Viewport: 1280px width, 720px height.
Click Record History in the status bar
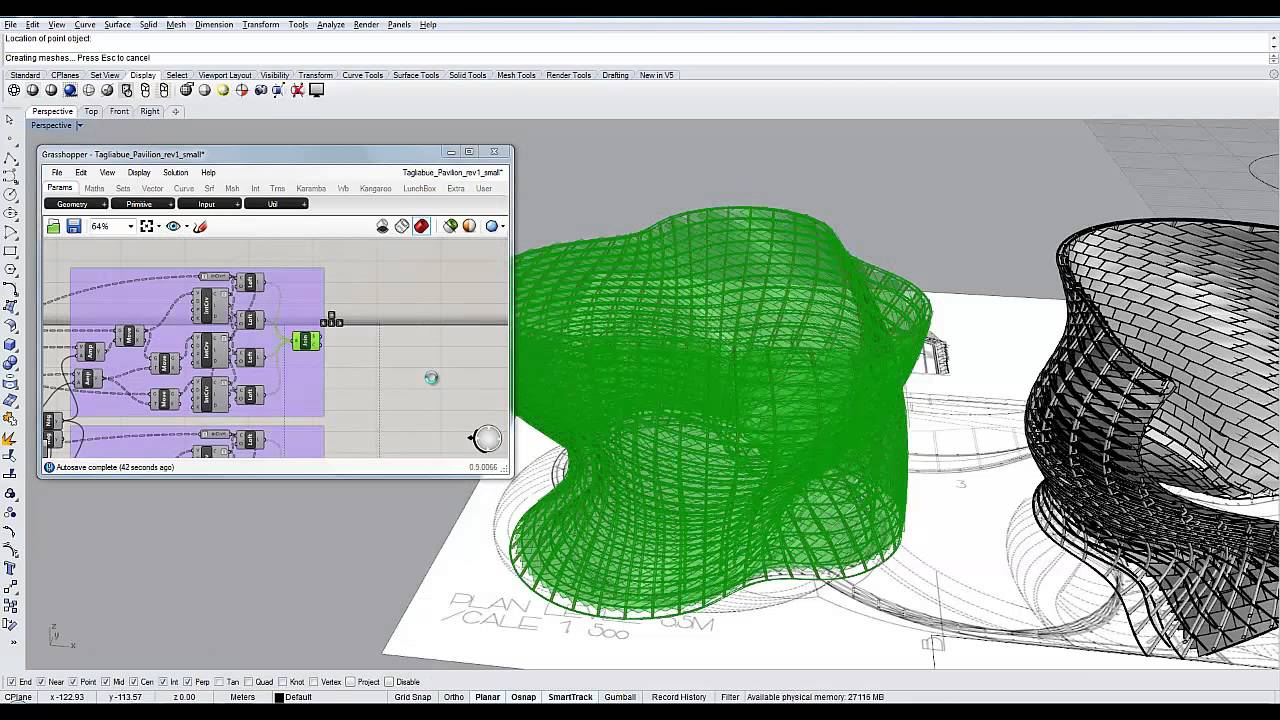(x=679, y=697)
